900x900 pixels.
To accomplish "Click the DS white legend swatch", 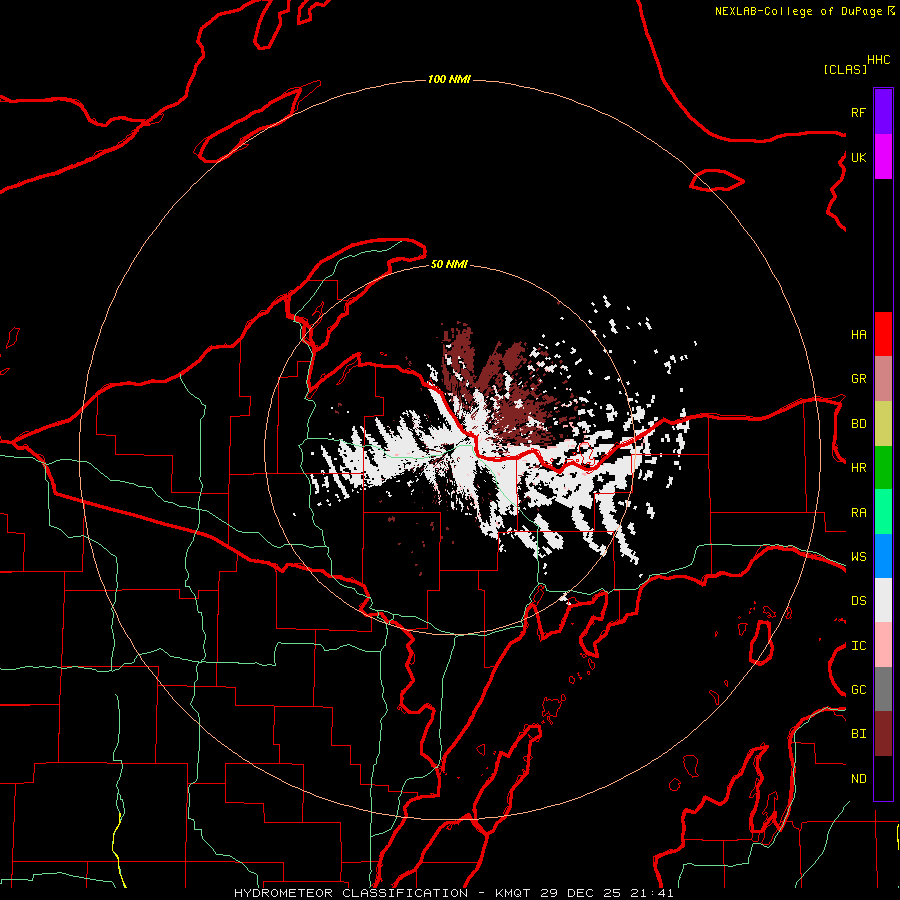I will point(883,600).
